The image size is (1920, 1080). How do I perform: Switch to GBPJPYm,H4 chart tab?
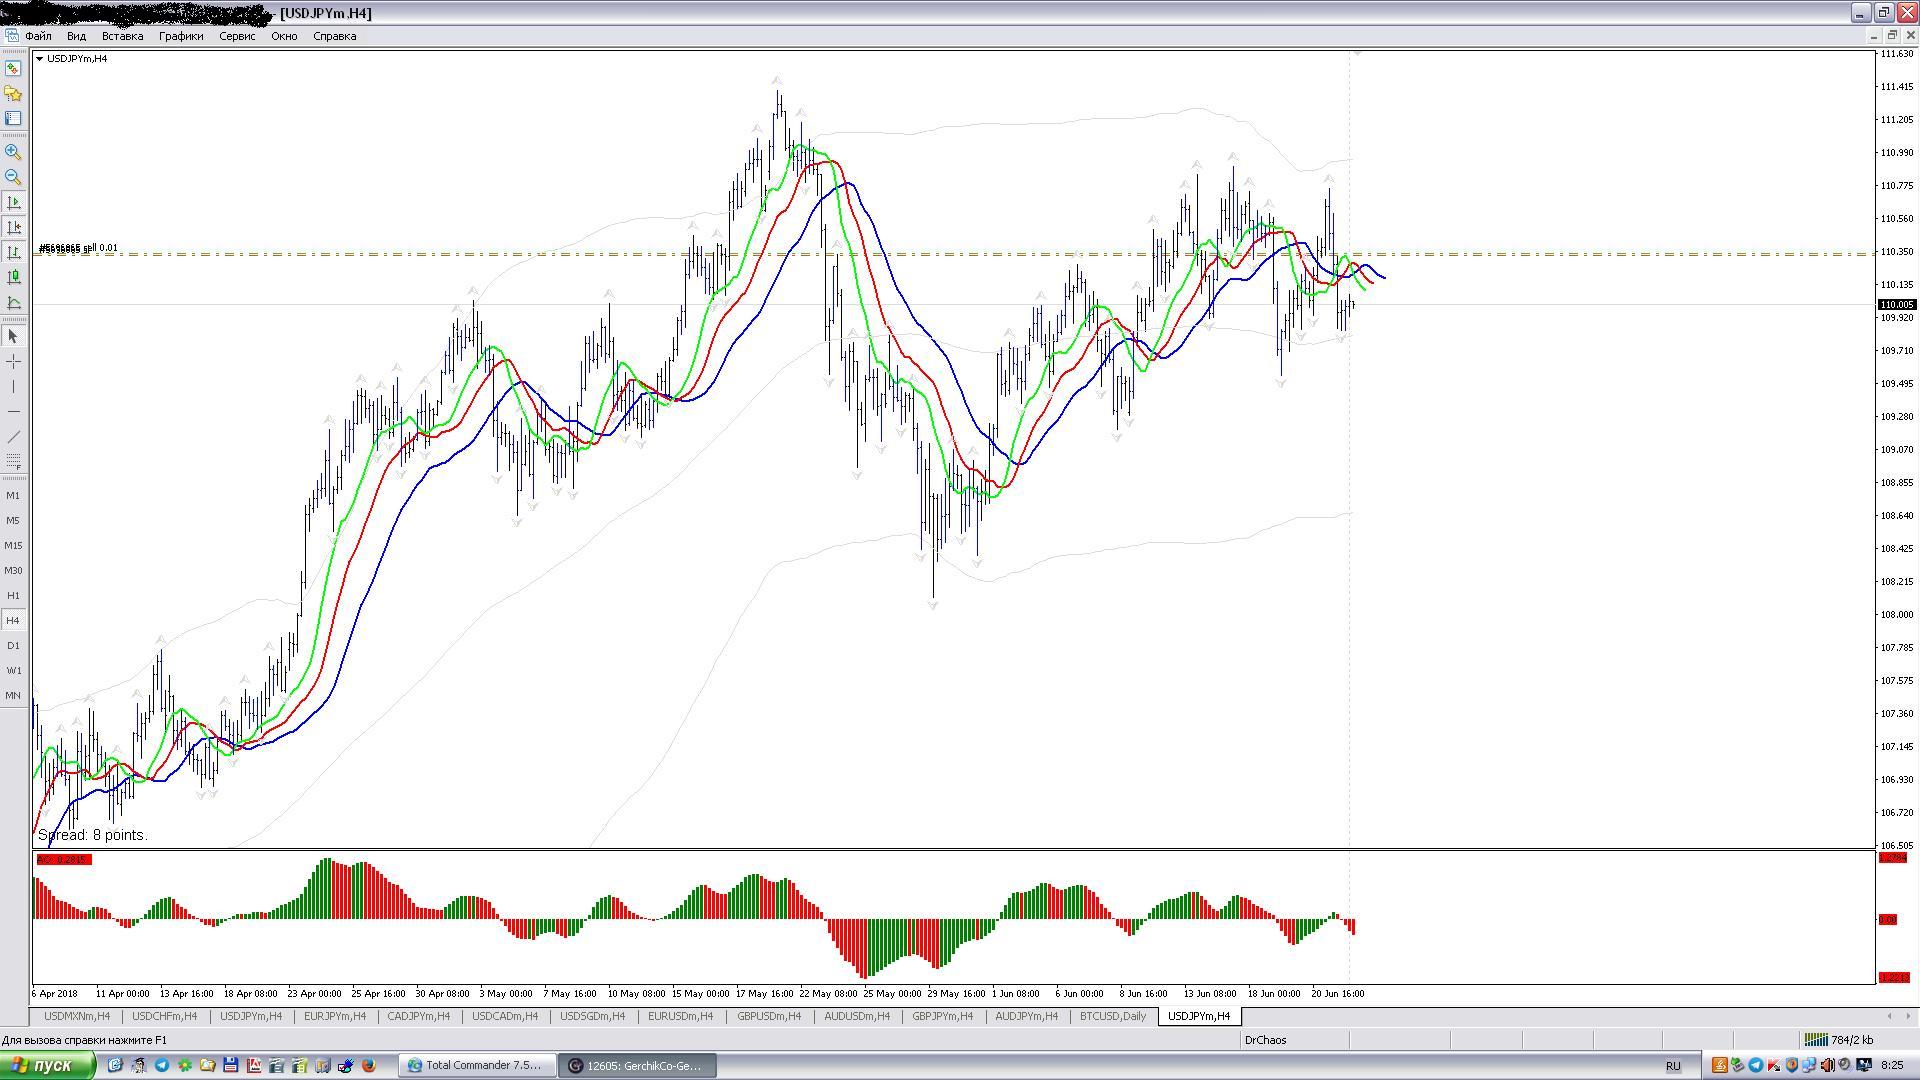click(942, 1016)
